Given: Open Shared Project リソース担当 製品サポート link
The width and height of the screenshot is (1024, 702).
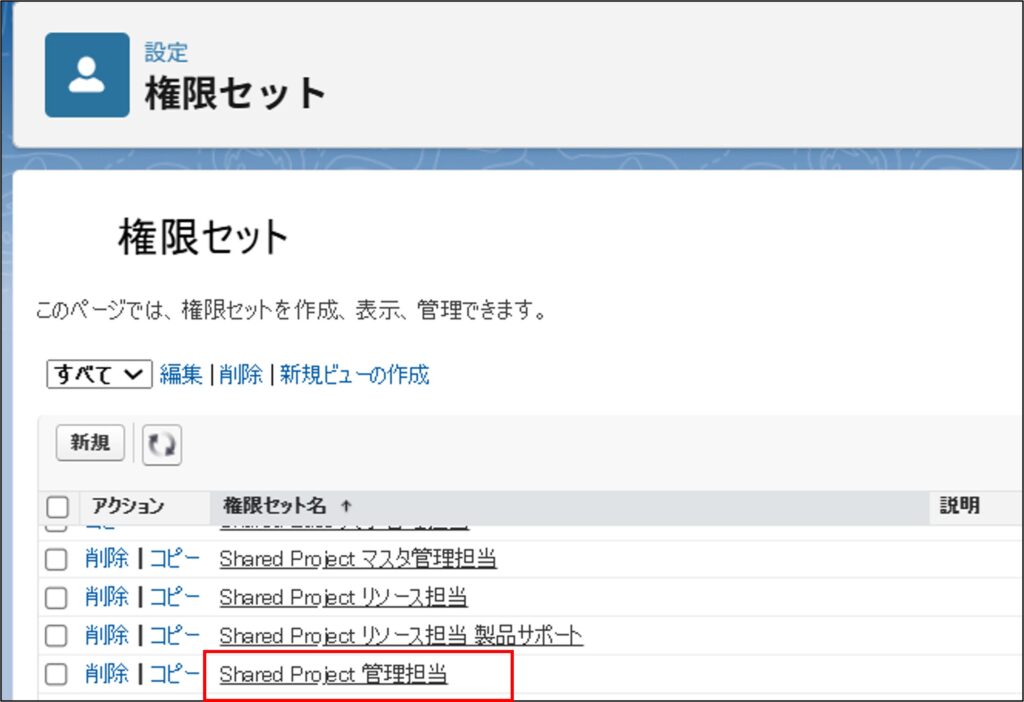Looking at the screenshot, I should pos(400,636).
